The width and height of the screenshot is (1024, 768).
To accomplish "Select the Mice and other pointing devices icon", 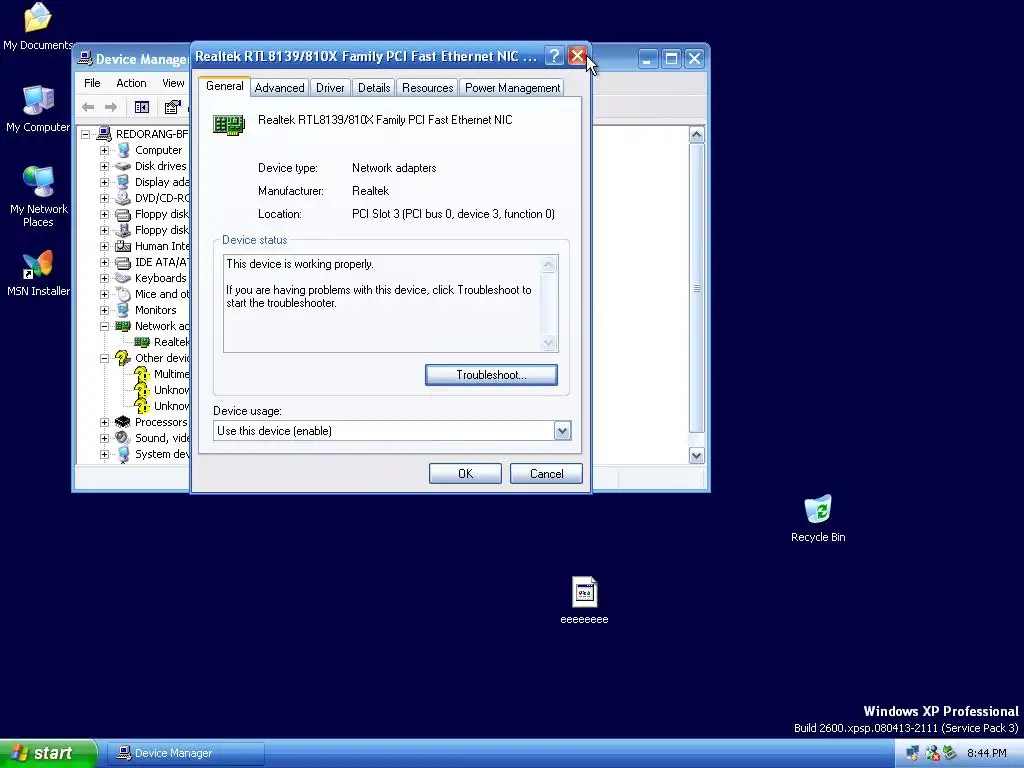I will [123, 294].
